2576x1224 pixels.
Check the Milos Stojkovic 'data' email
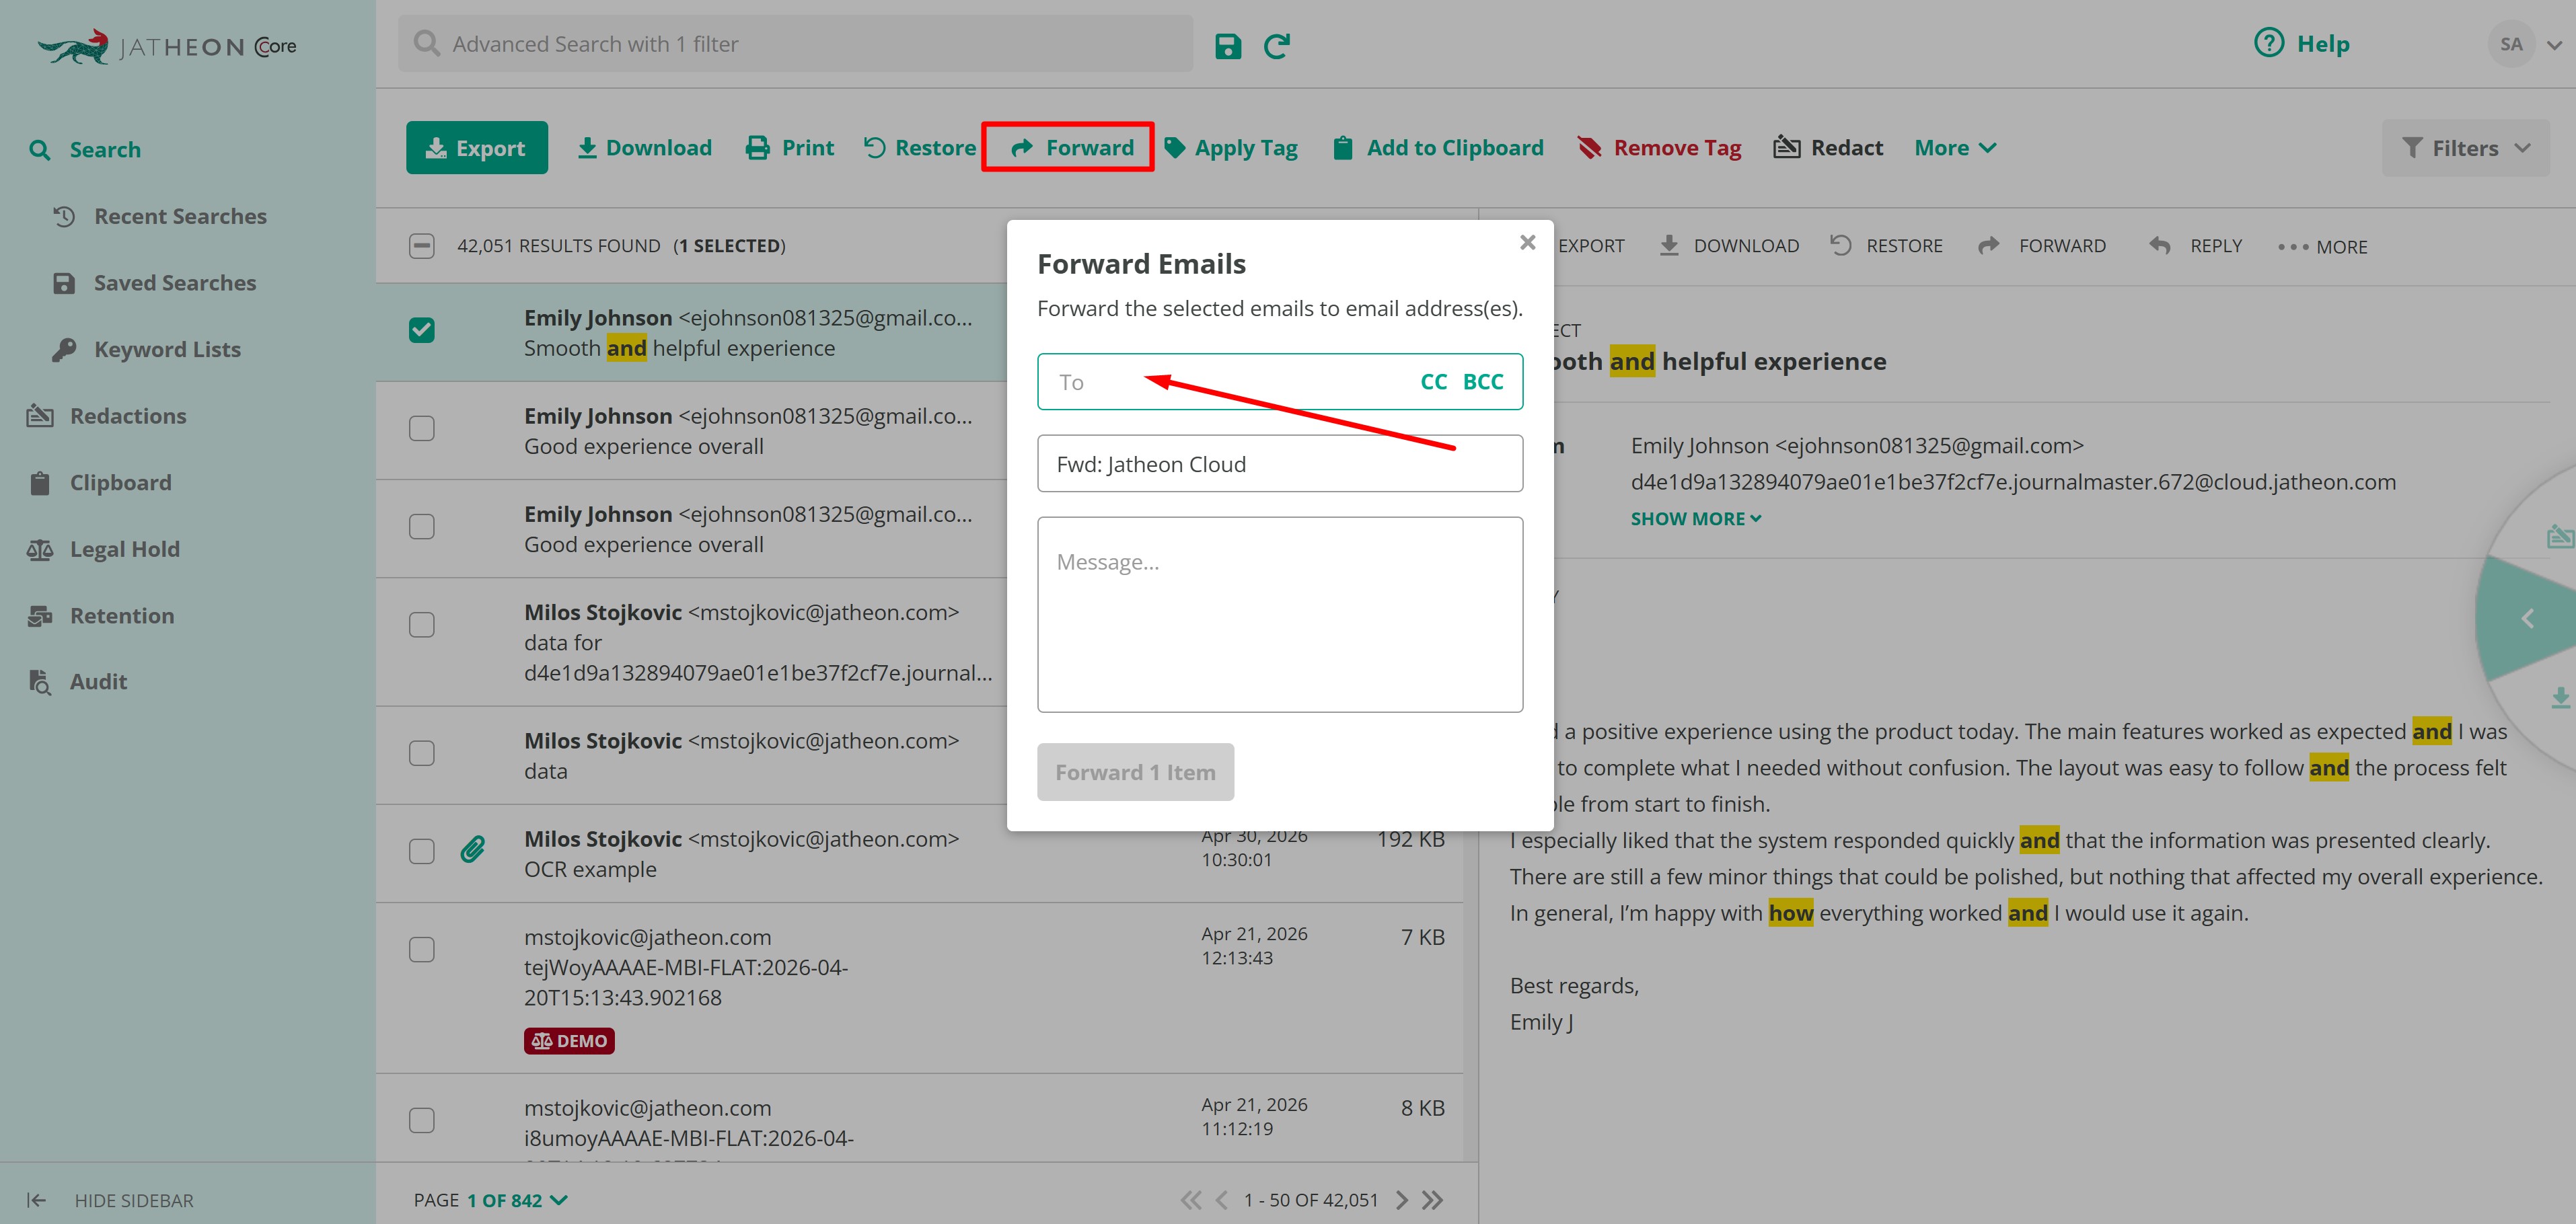[x=422, y=753]
